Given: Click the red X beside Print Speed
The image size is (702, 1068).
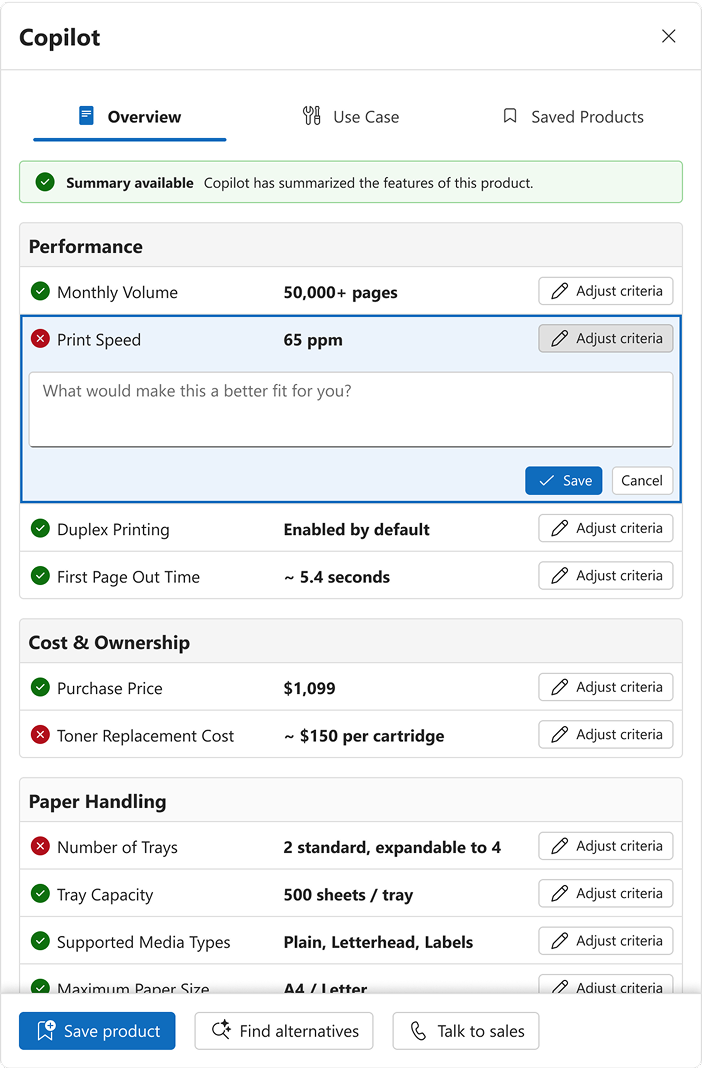Looking at the screenshot, I should tap(40, 339).
